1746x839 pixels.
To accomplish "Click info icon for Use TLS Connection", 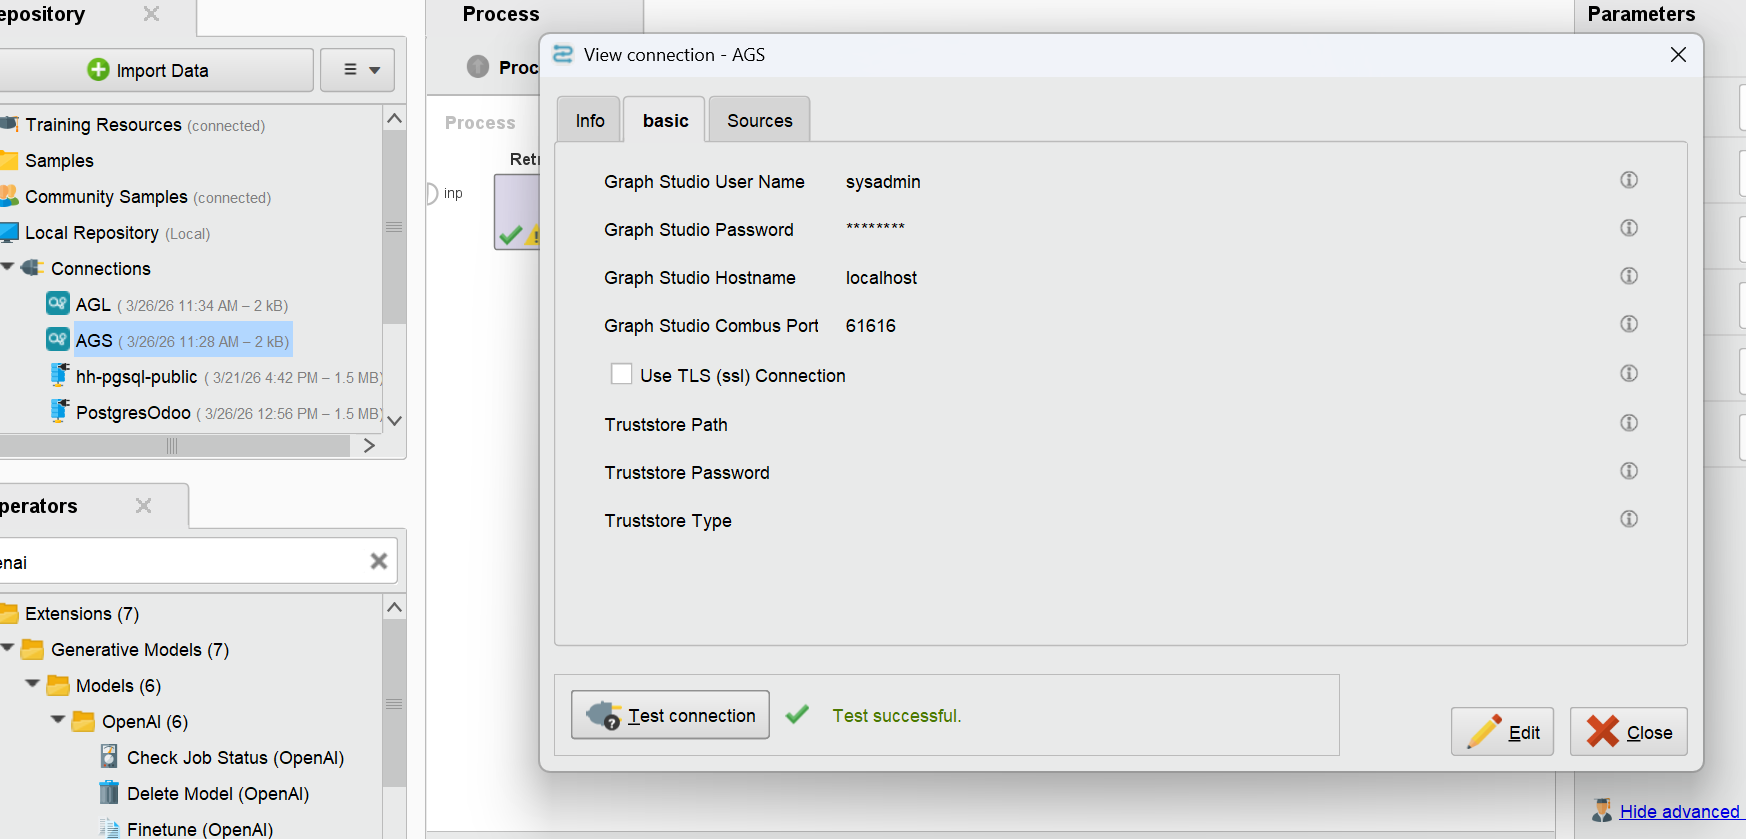I will click(1629, 373).
